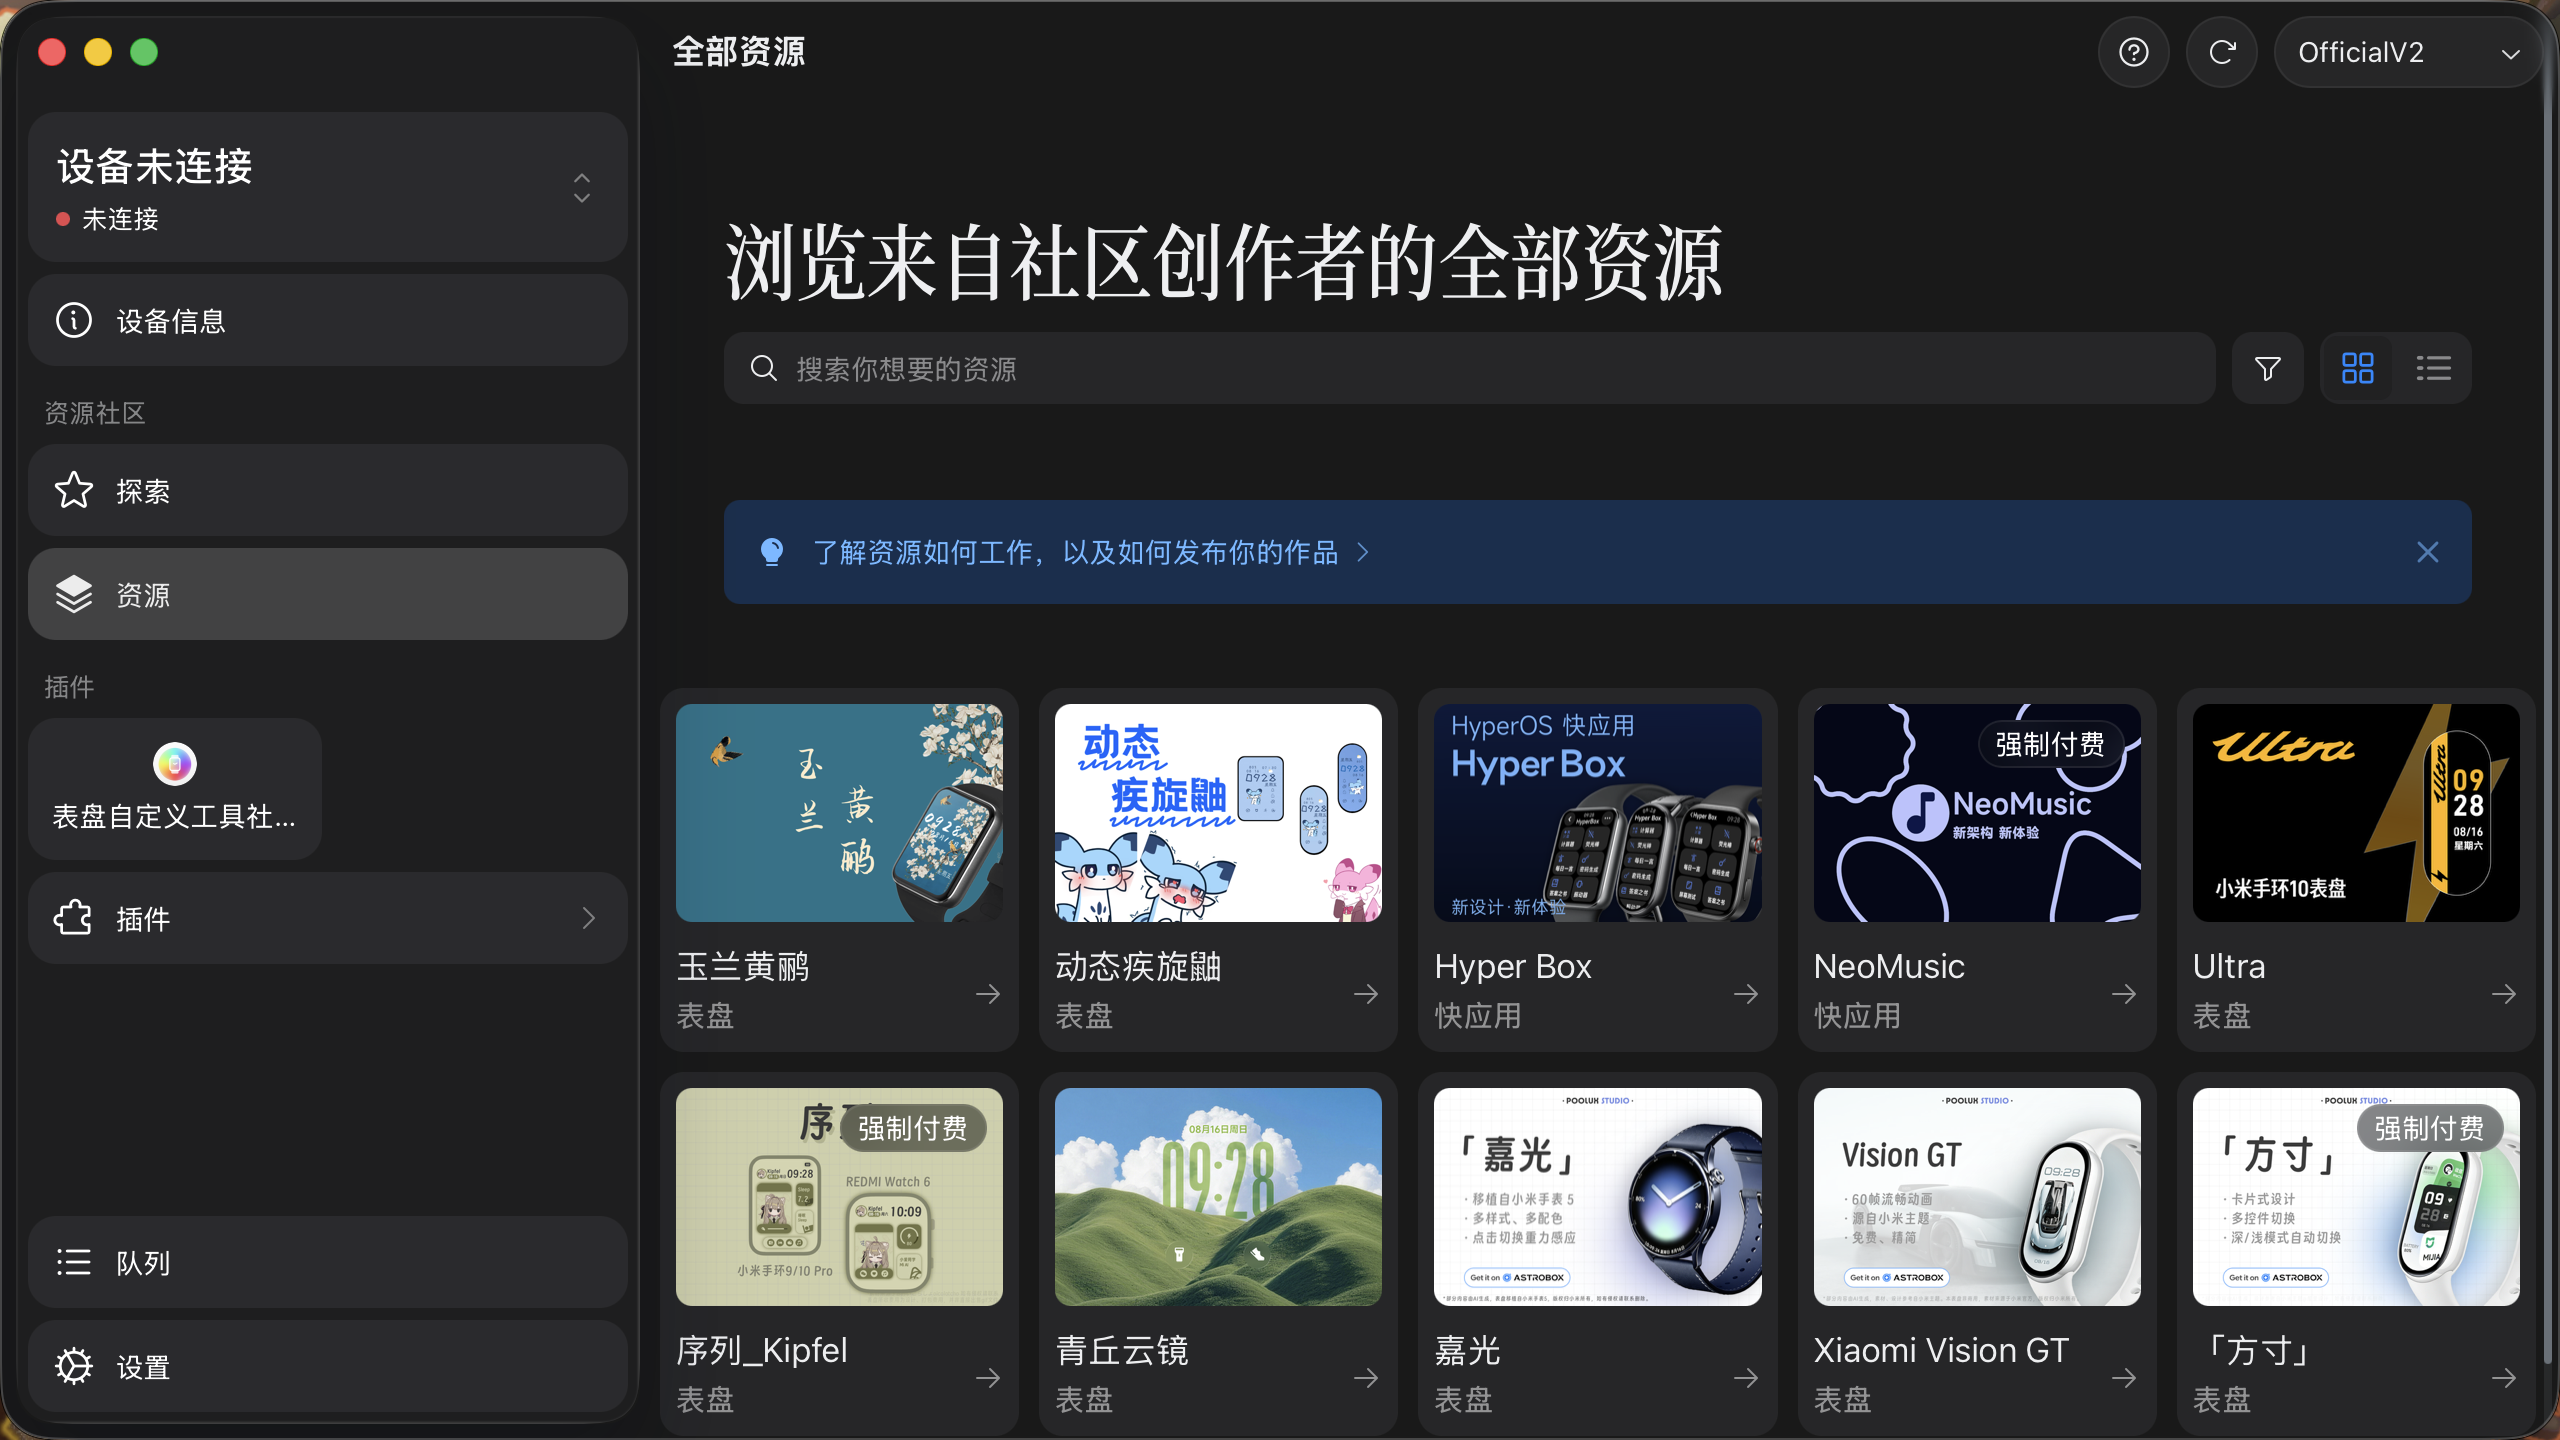Viewport: 2560px width, 1440px height.
Task: Click the layers icon beside 资源
Action: [74, 594]
